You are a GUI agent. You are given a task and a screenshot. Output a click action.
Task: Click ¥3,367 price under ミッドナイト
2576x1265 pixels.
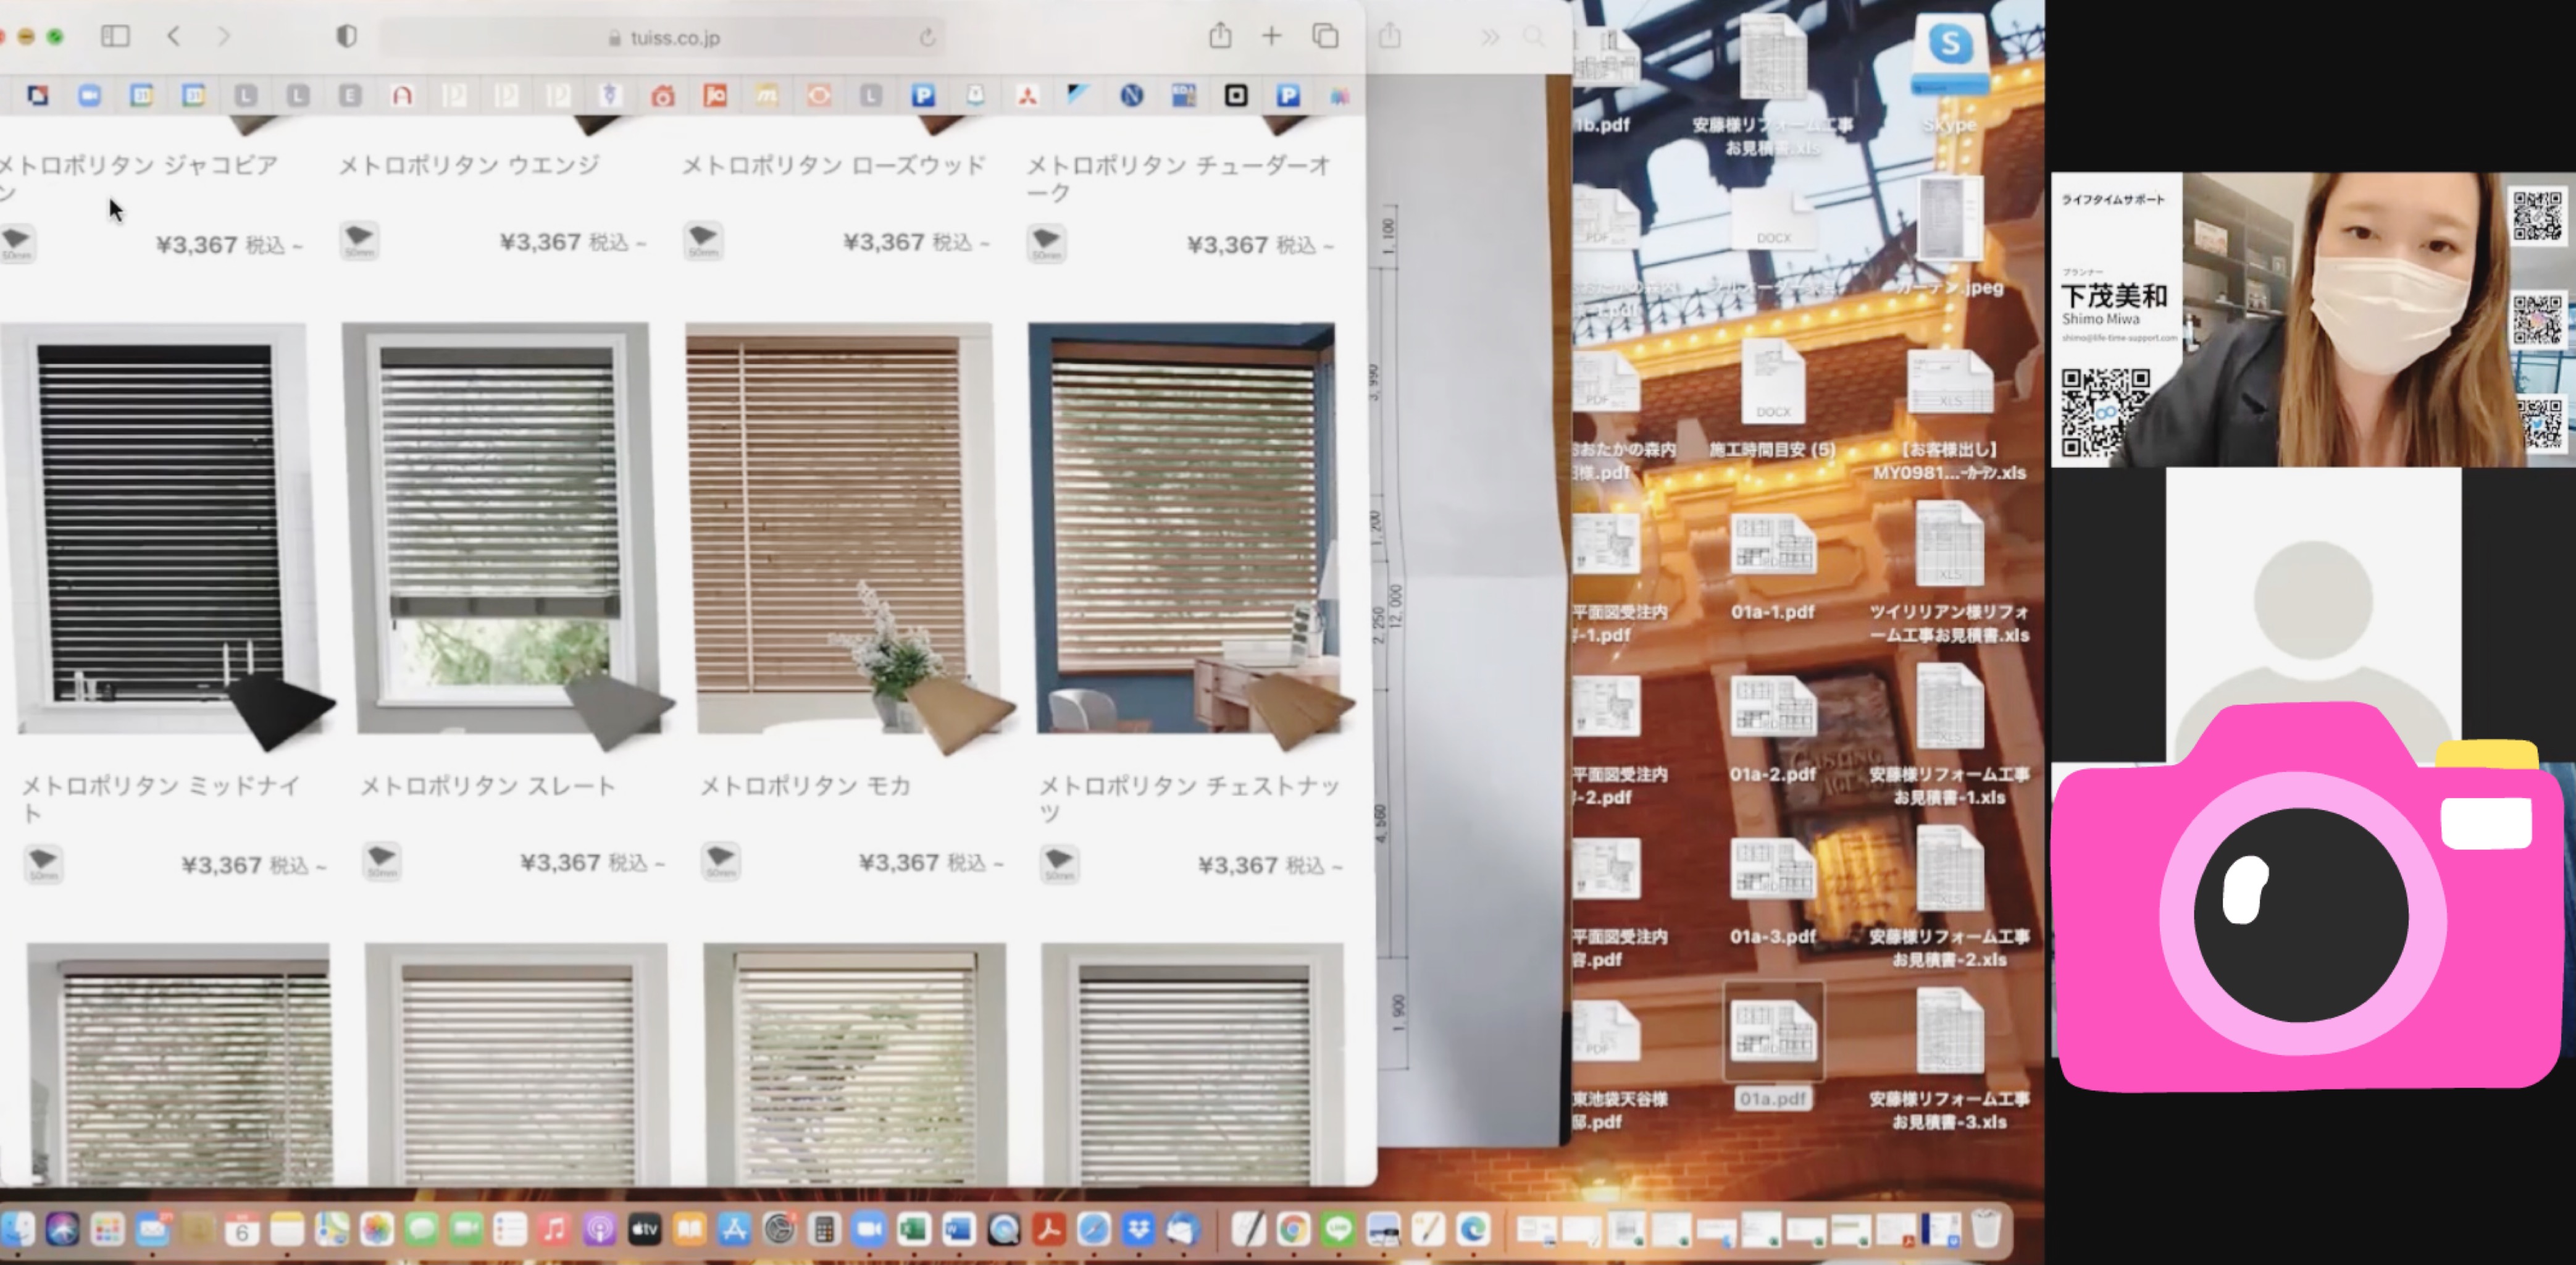(253, 865)
